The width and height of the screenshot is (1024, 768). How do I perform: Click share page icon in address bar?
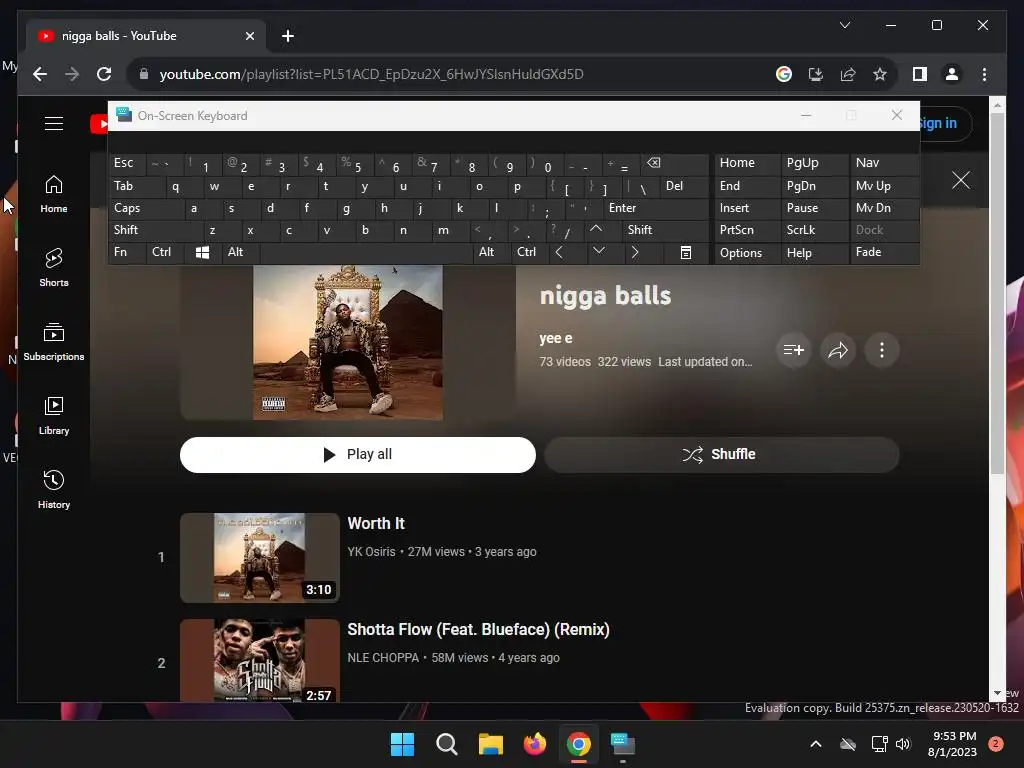(848, 74)
